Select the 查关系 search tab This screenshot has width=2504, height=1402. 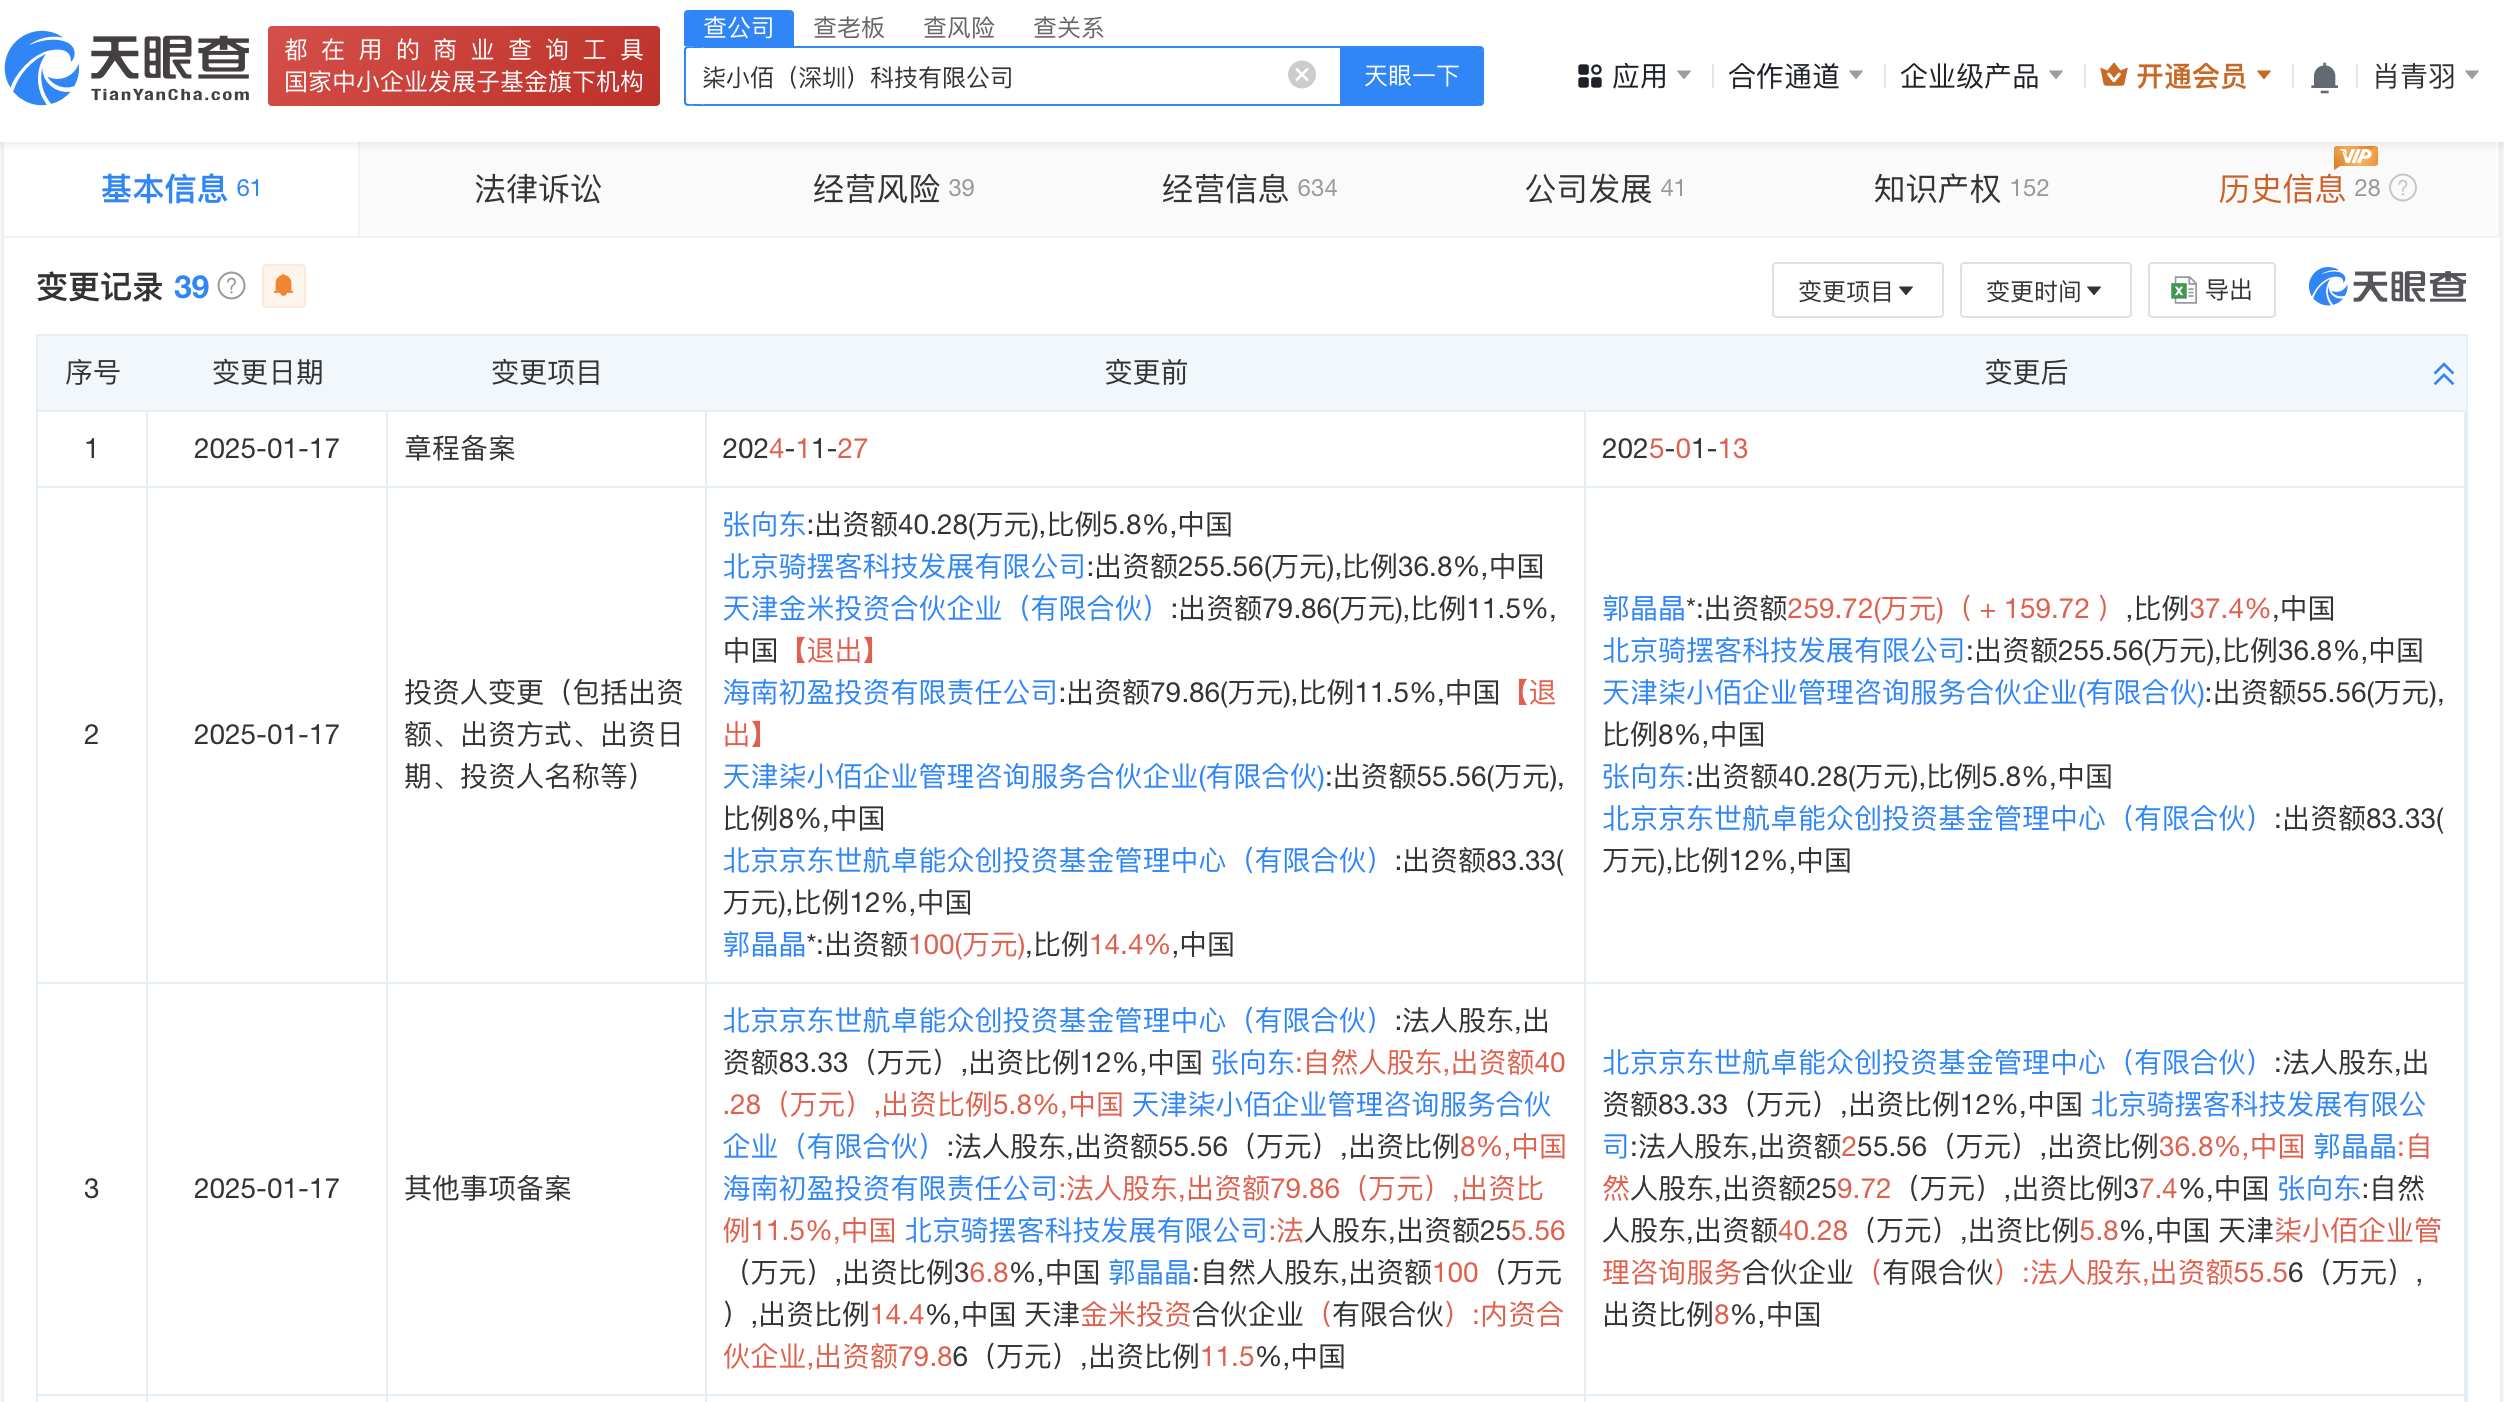[1069, 27]
